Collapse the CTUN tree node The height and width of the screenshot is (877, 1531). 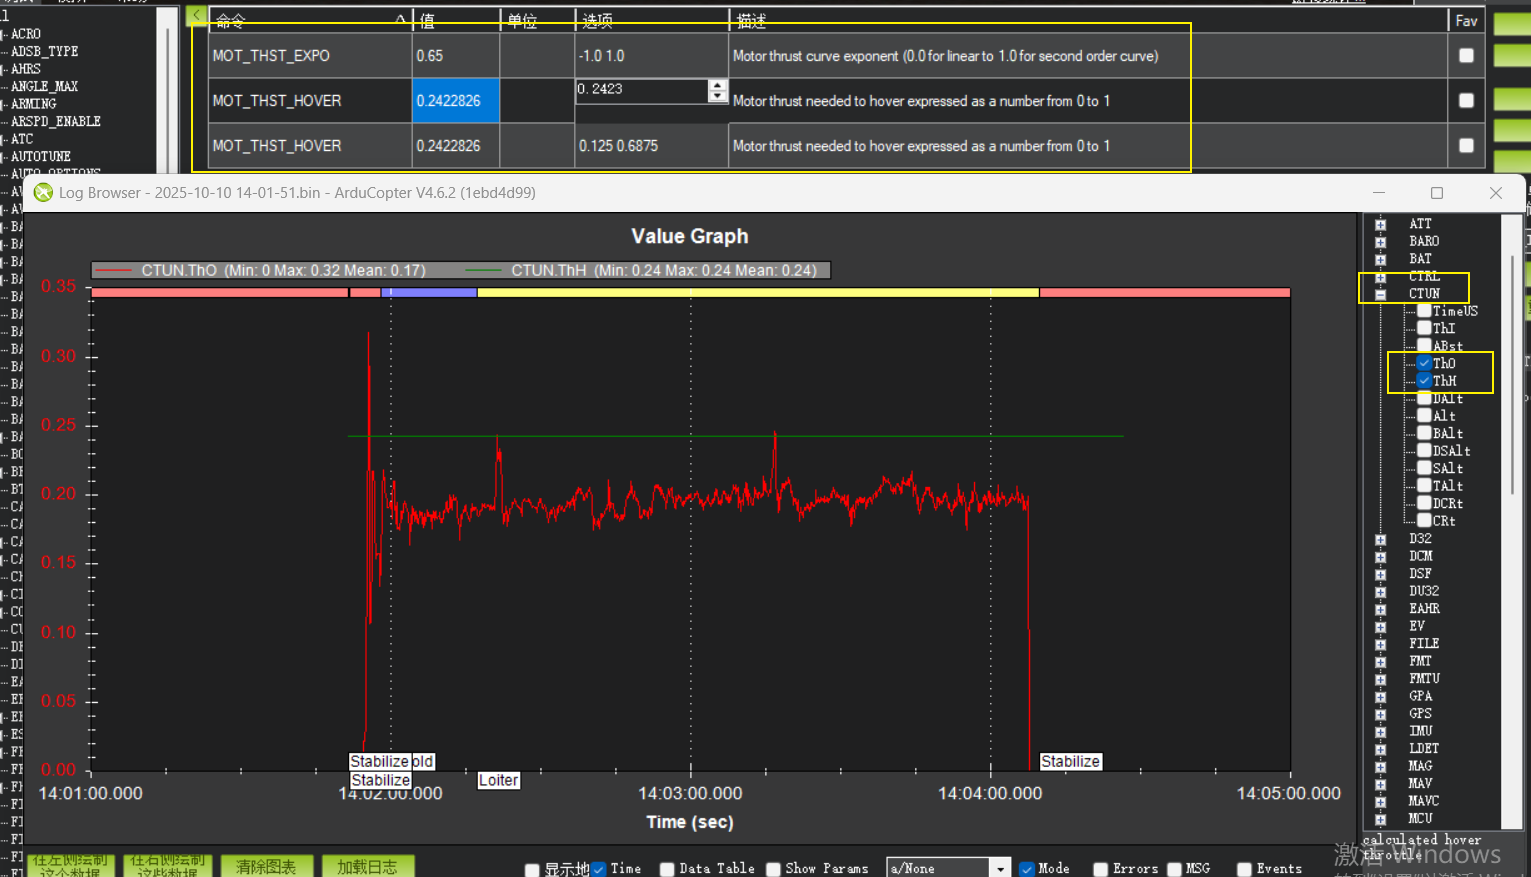click(x=1381, y=294)
